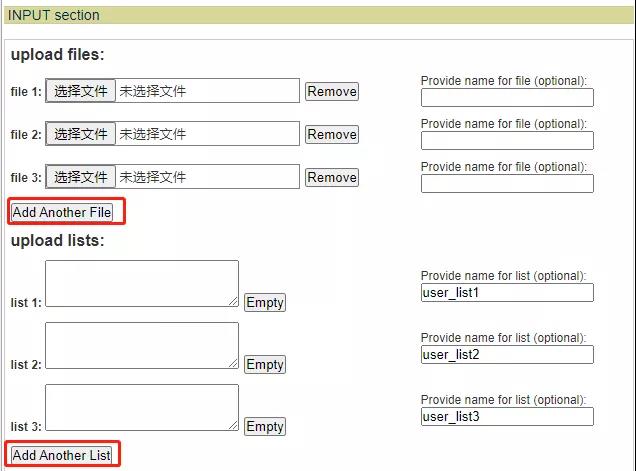Remove the file 1 entry
Viewport: 636px width, 471px height.
pyautogui.click(x=332, y=92)
